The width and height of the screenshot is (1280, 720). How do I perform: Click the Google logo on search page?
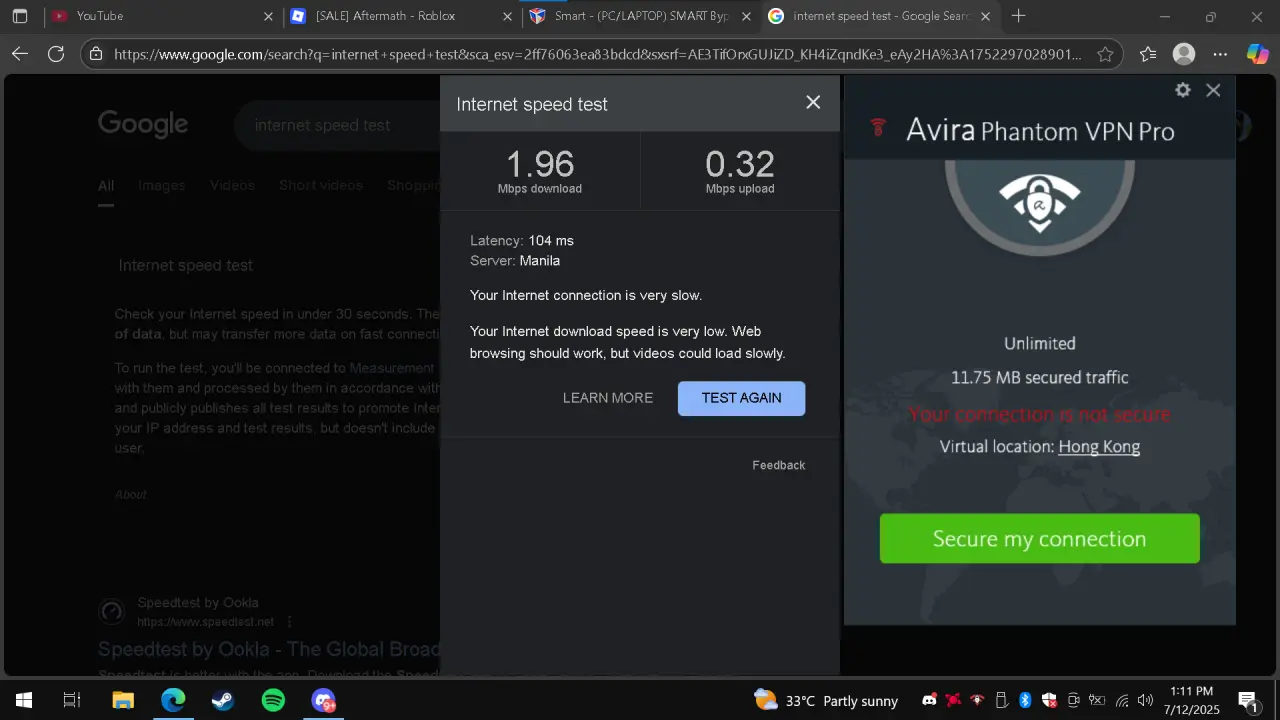point(143,124)
